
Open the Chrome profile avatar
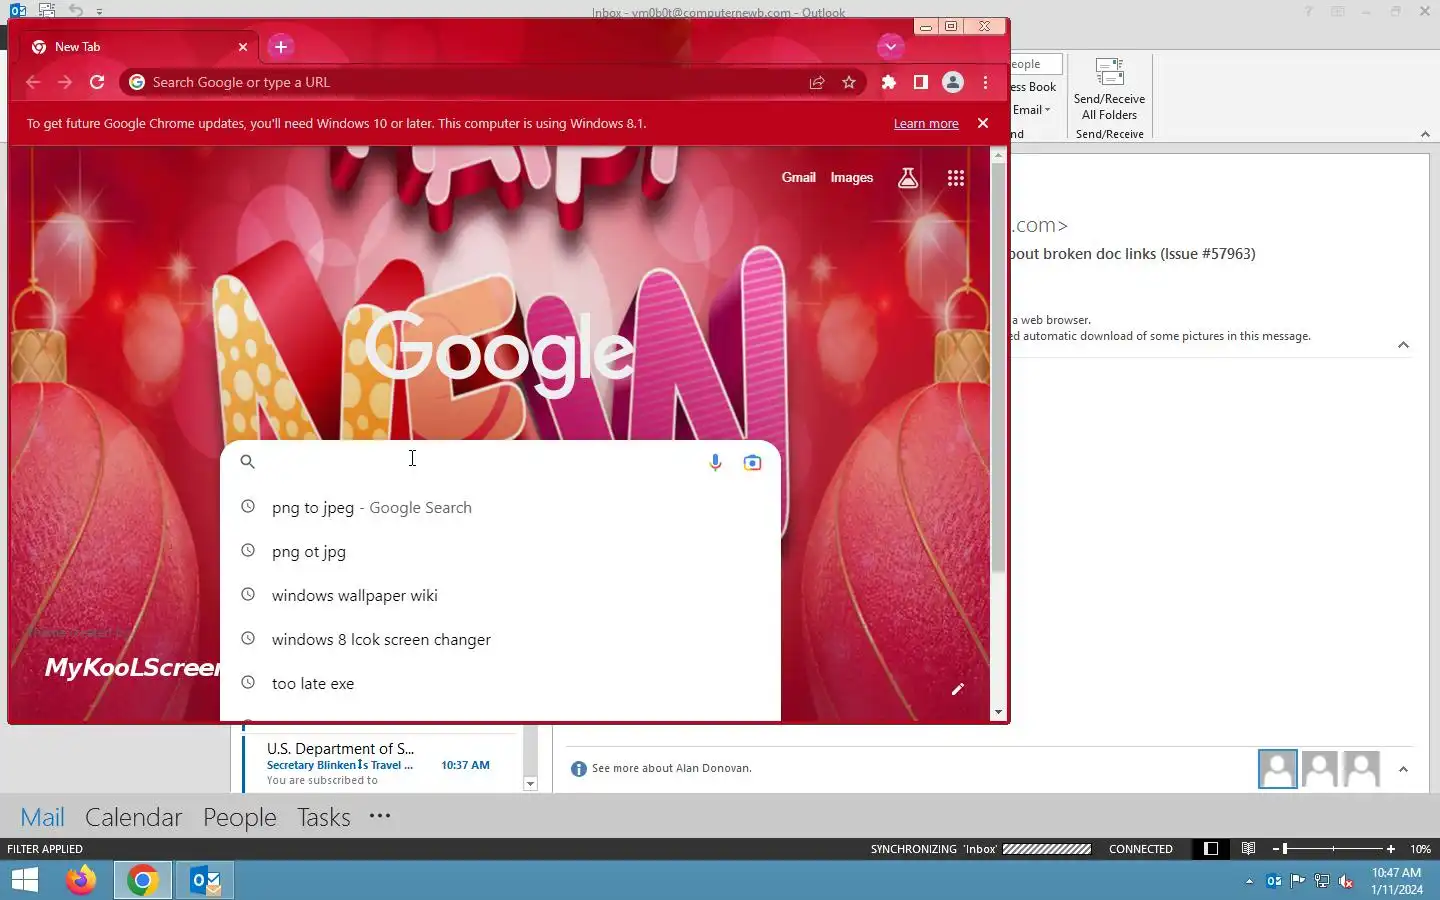[953, 82]
